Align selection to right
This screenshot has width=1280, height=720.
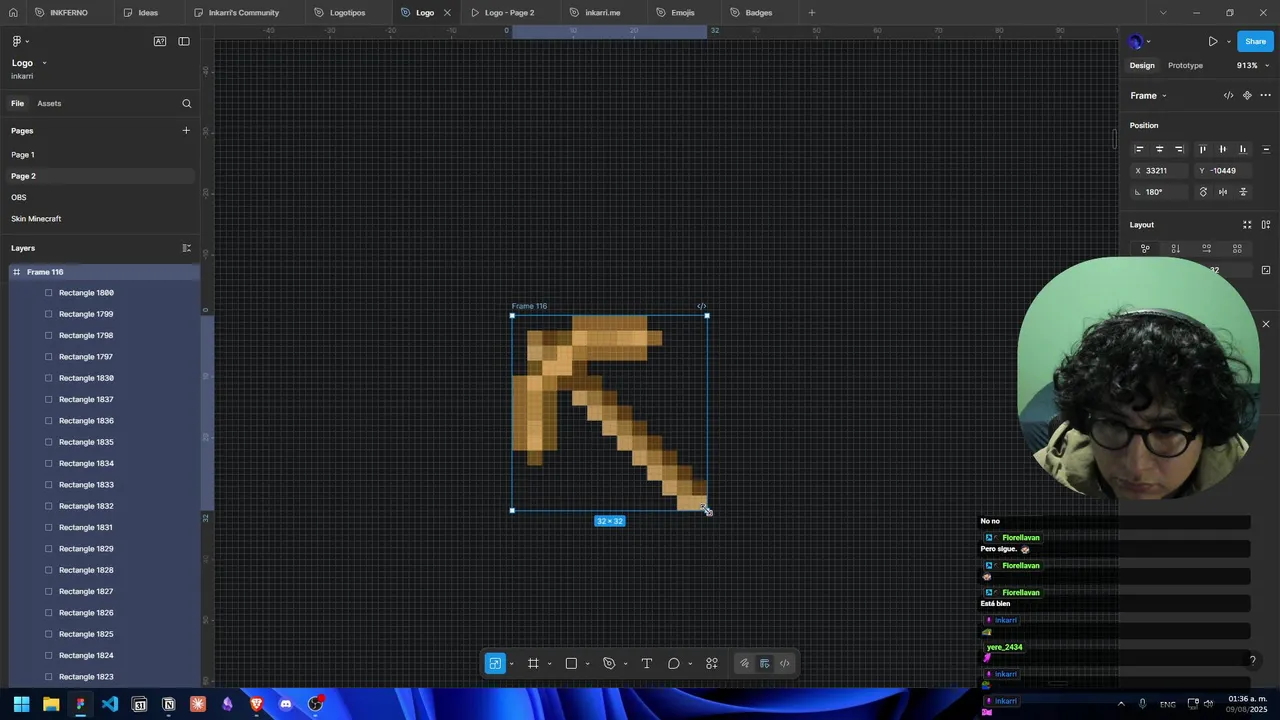pos(1179,149)
